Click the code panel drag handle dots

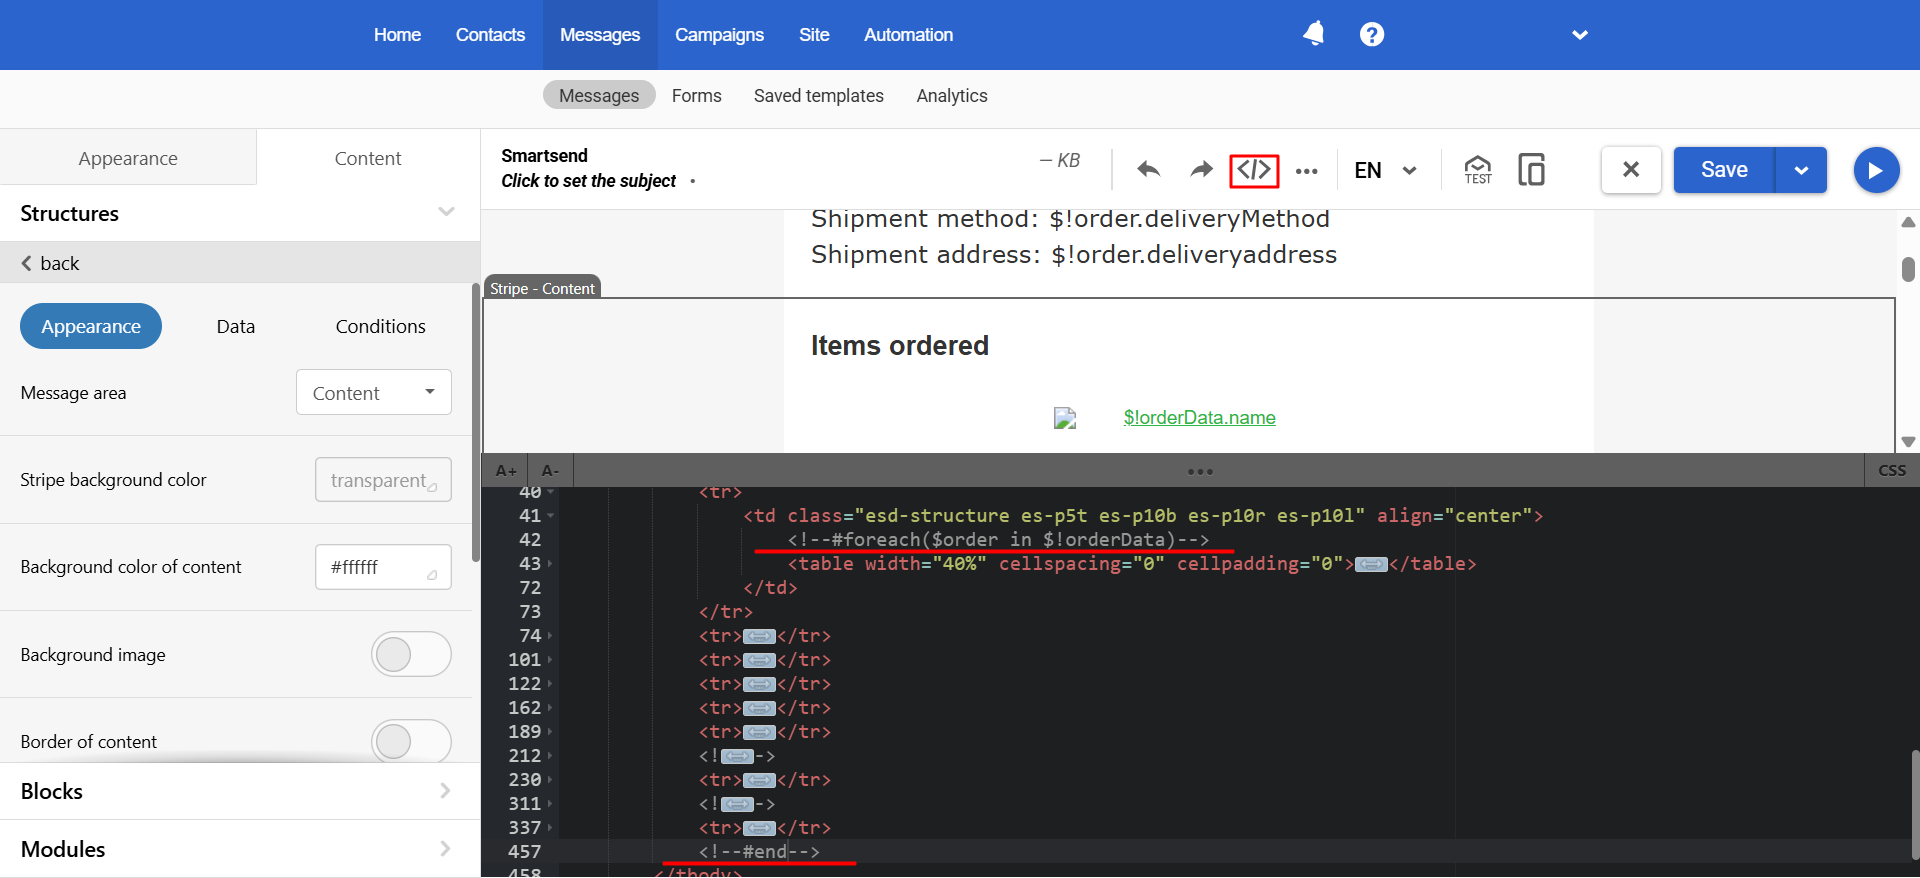[x=1200, y=471]
